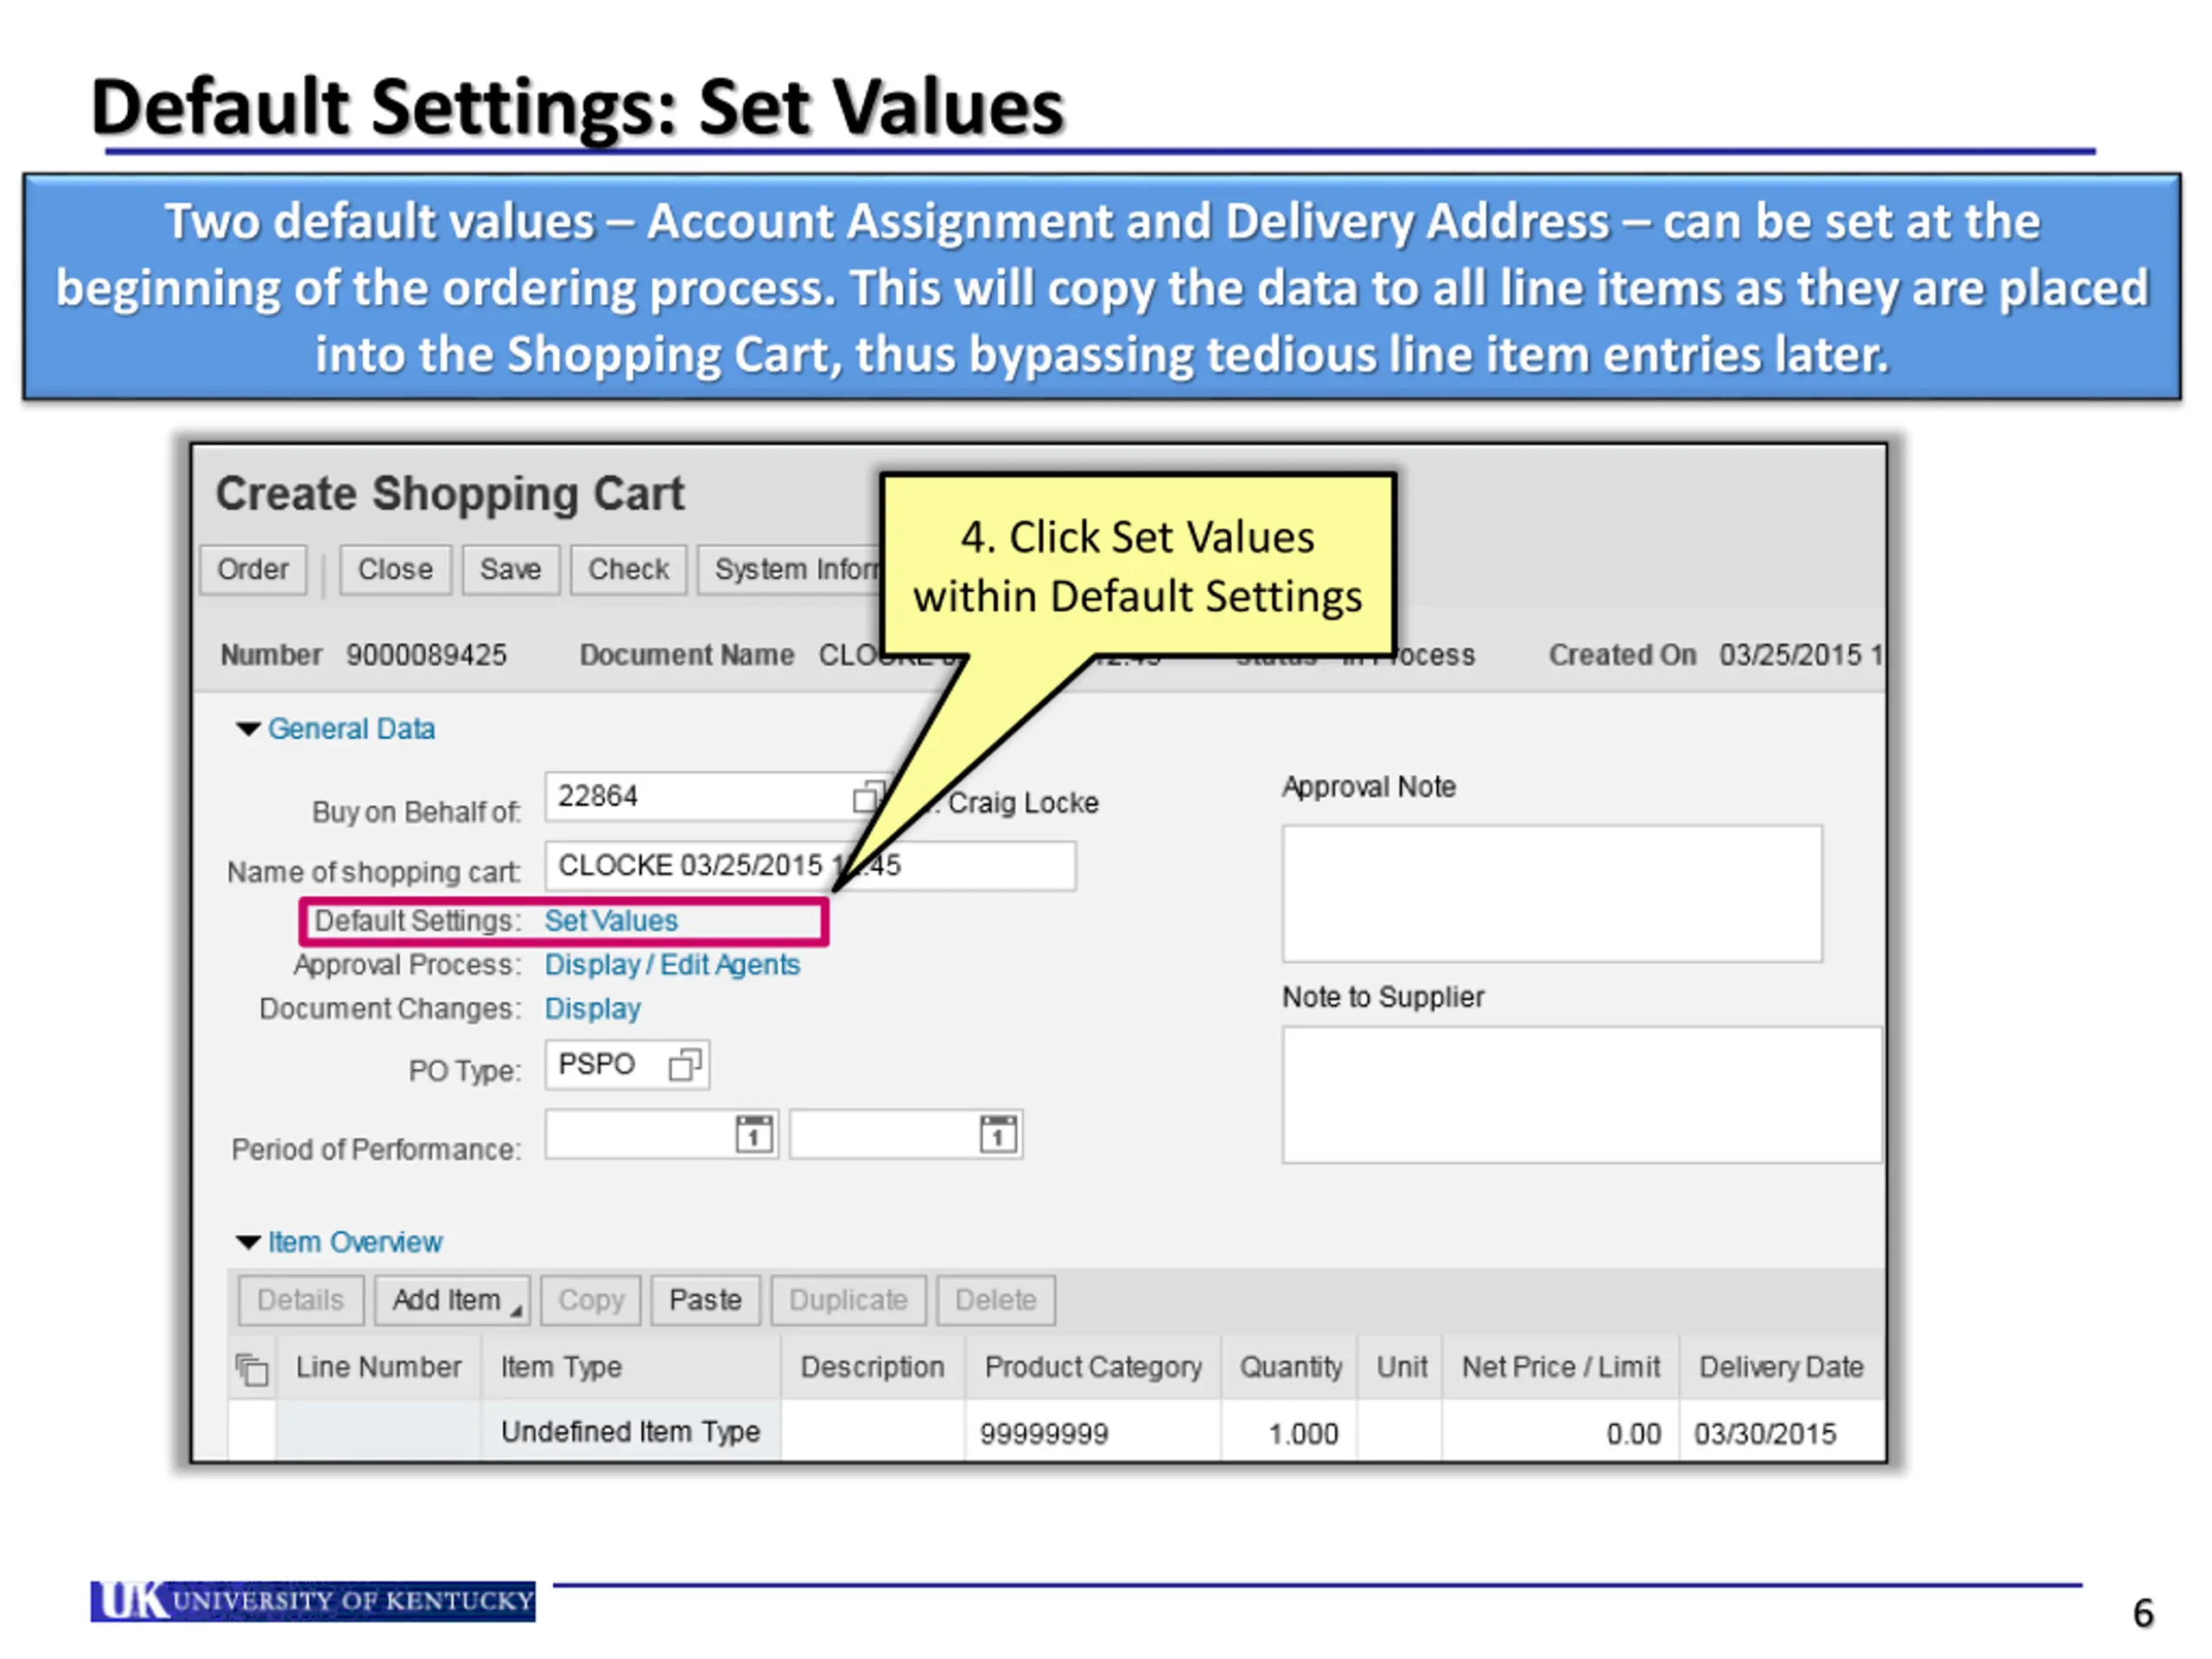Click the Product Category column header
This screenshot has height=1659, width=2212.
[x=1093, y=1367]
